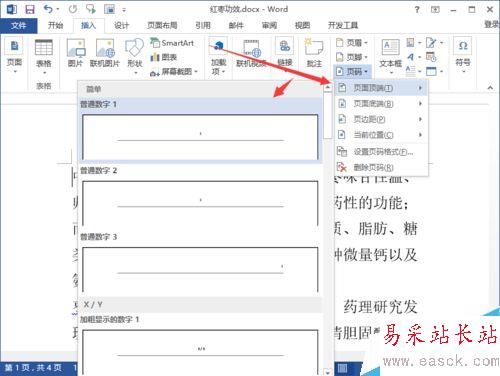
Task: Undo the last action
Action: (x=49, y=9)
